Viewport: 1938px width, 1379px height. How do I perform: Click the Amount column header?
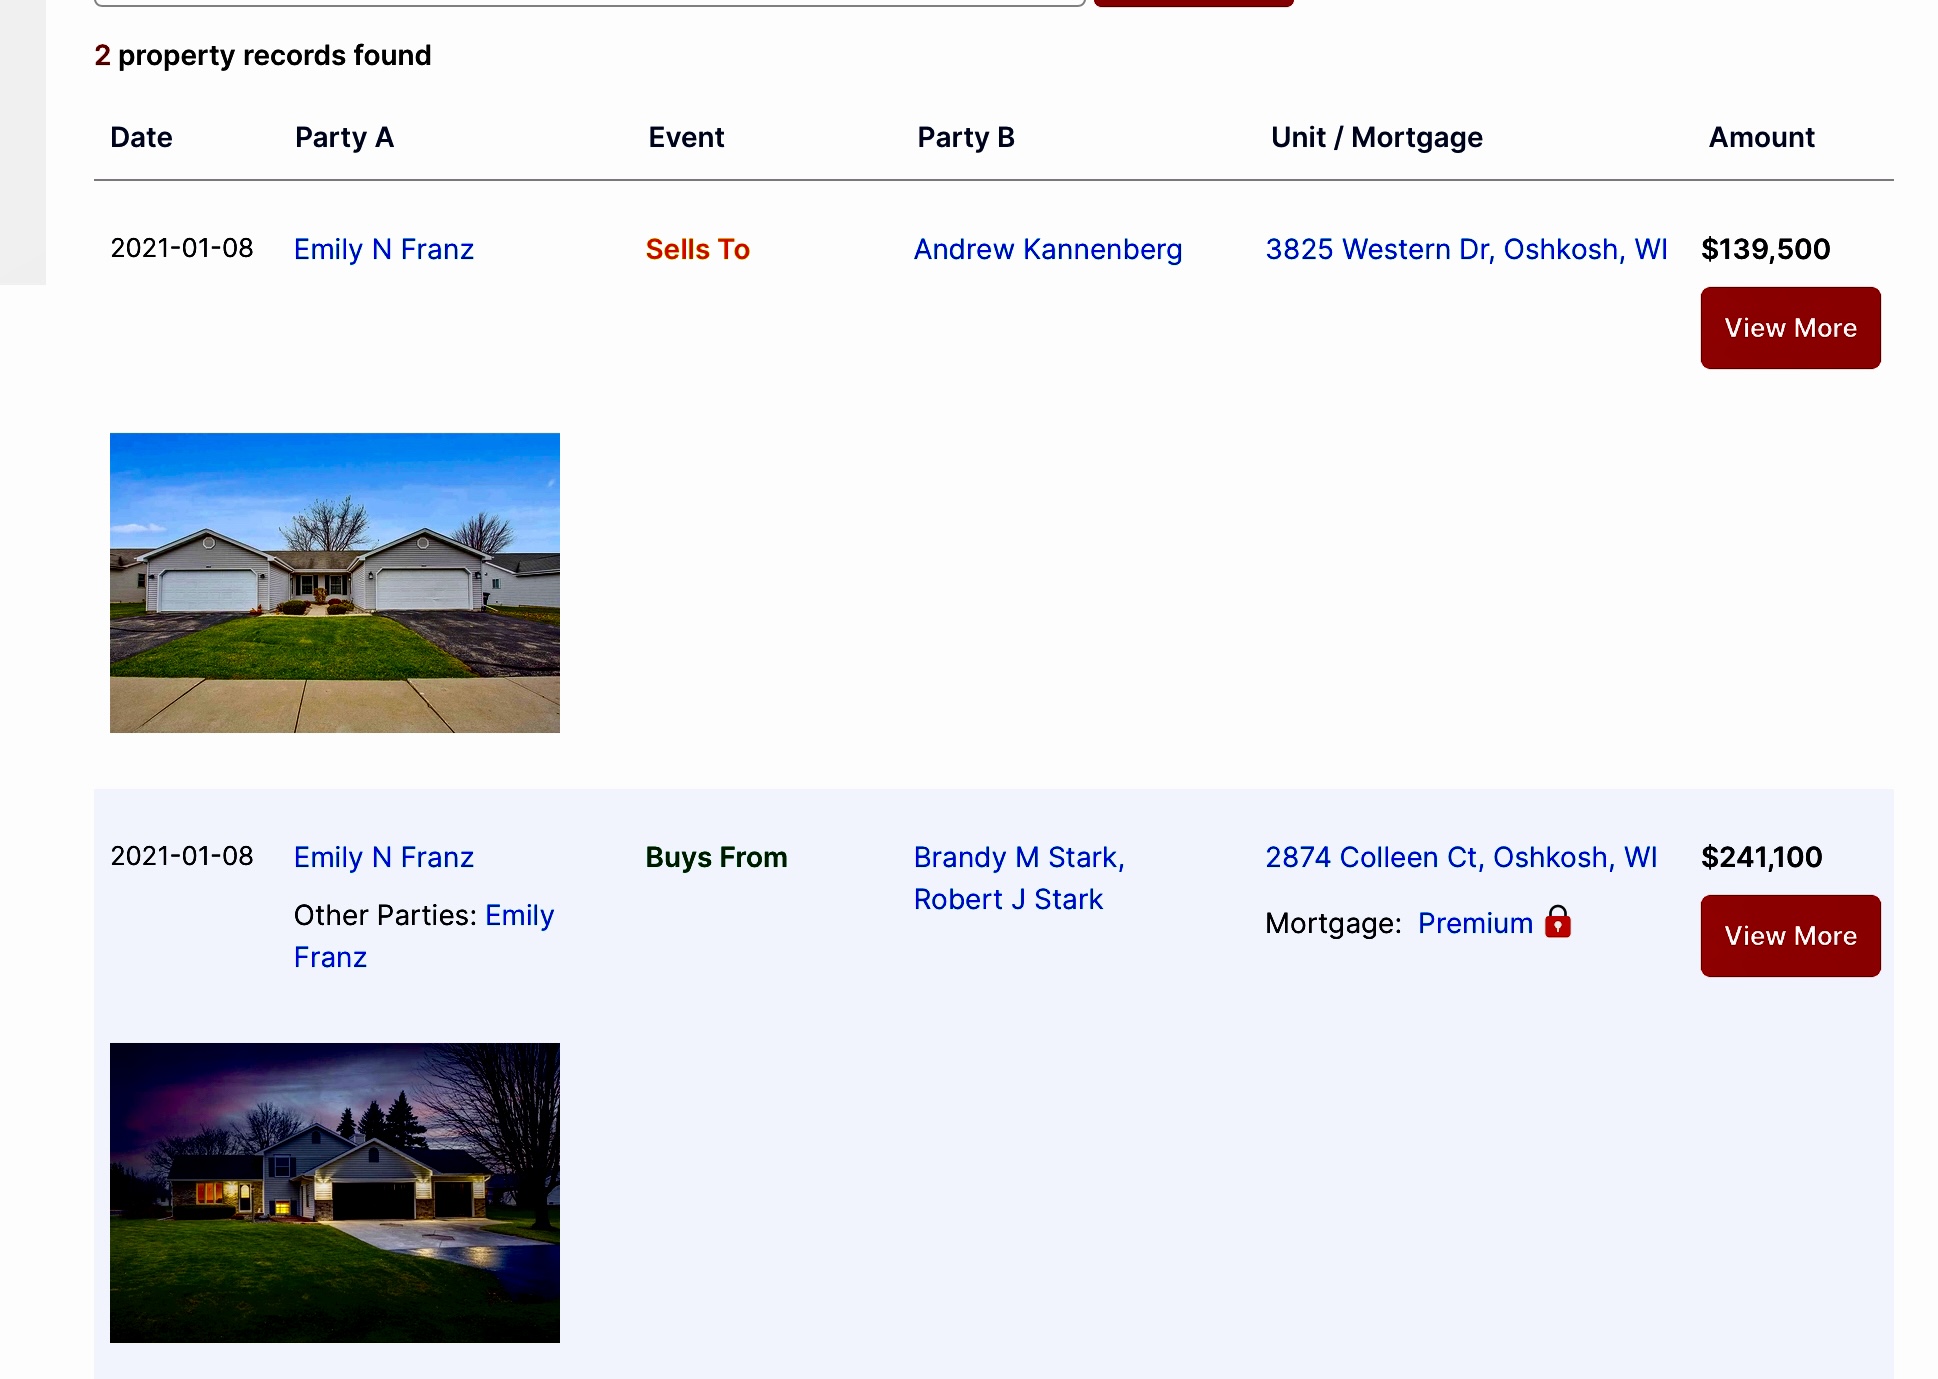pyautogui.click(x=1761, y=137)
